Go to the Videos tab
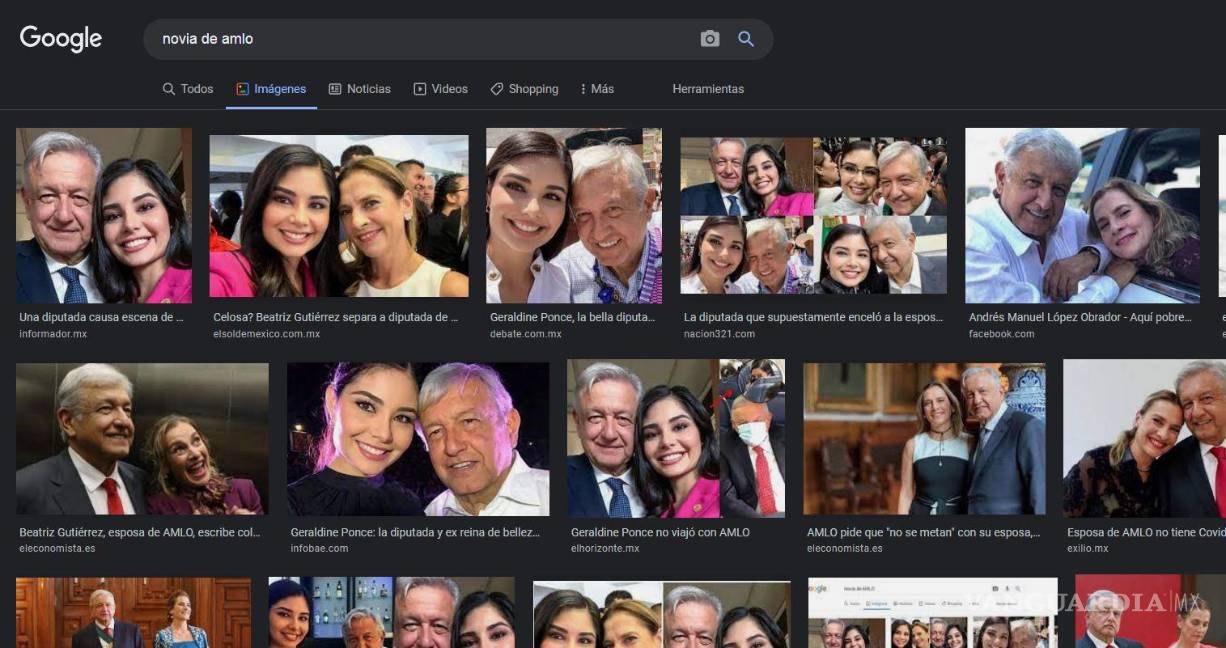This screenshot has height=648, width=1226. click(x=440, y=89)
